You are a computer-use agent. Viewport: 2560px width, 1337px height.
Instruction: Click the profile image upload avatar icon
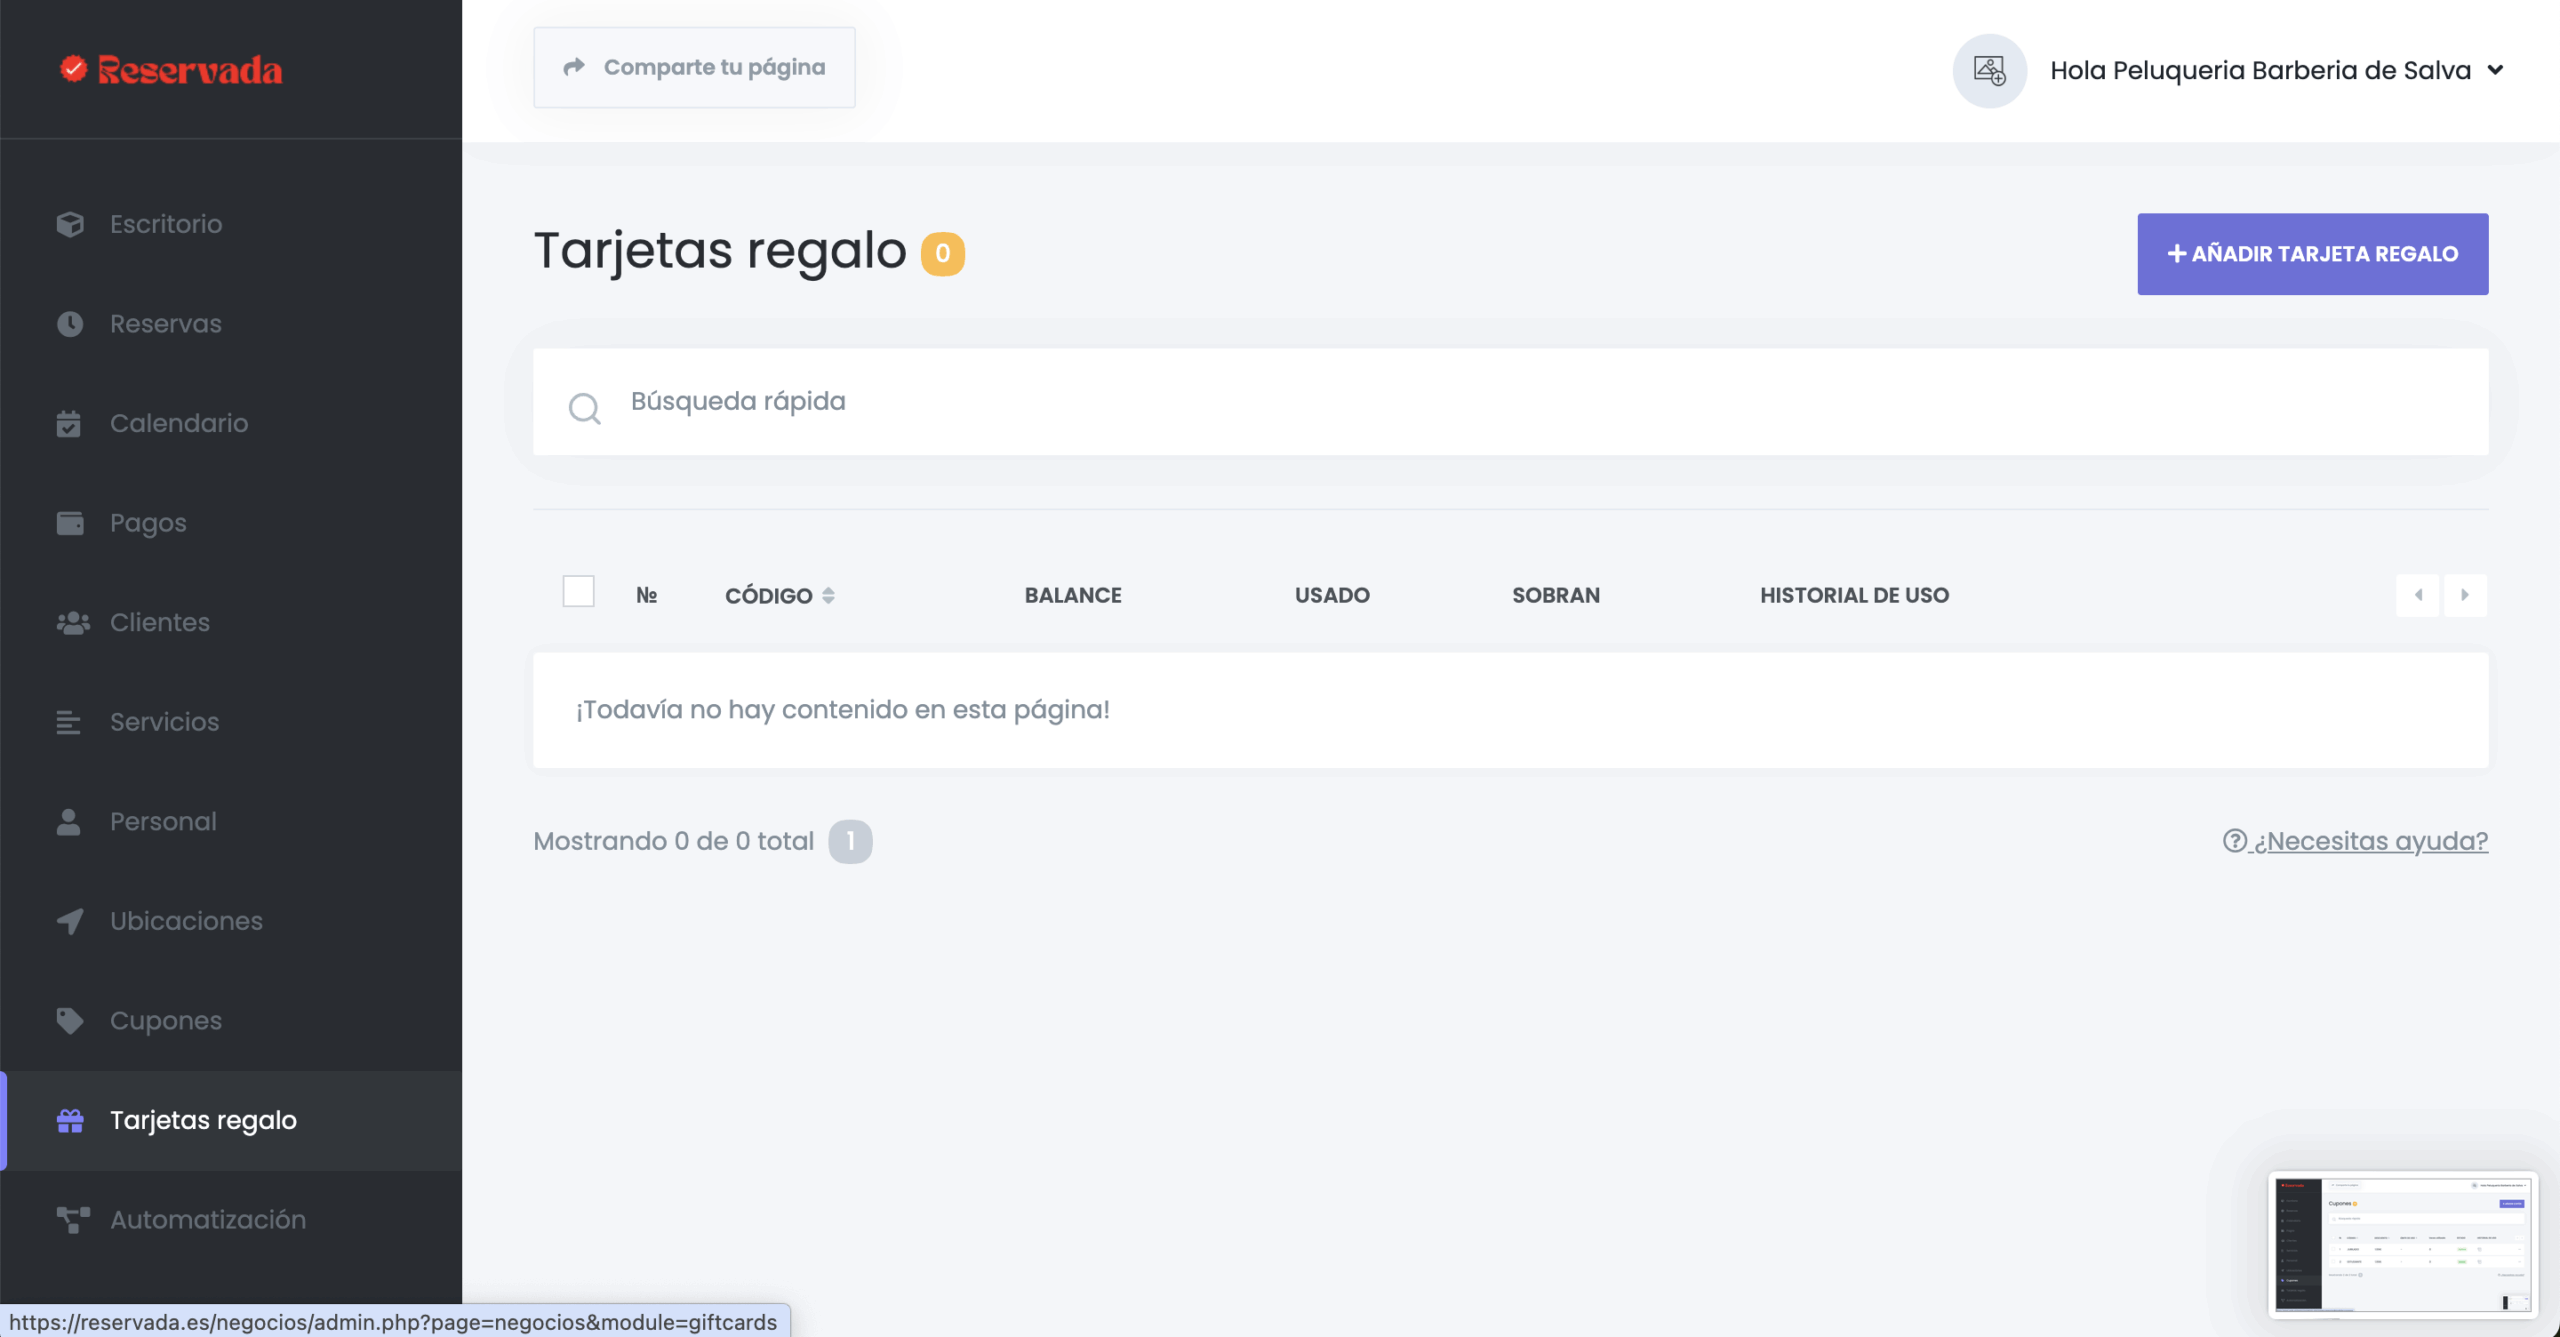pyautogui.click(x=1989, y=71)
